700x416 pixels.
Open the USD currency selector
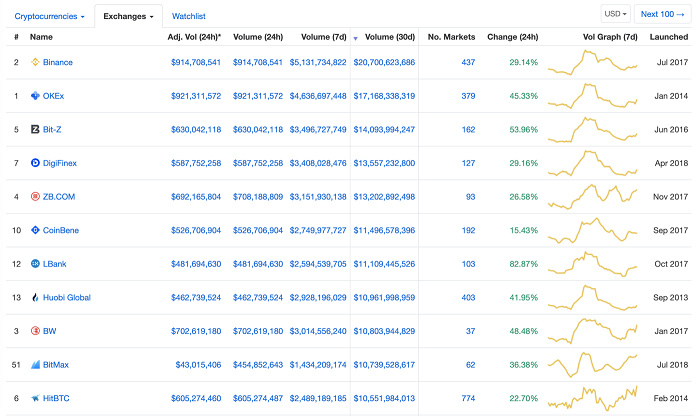point(614,14)
